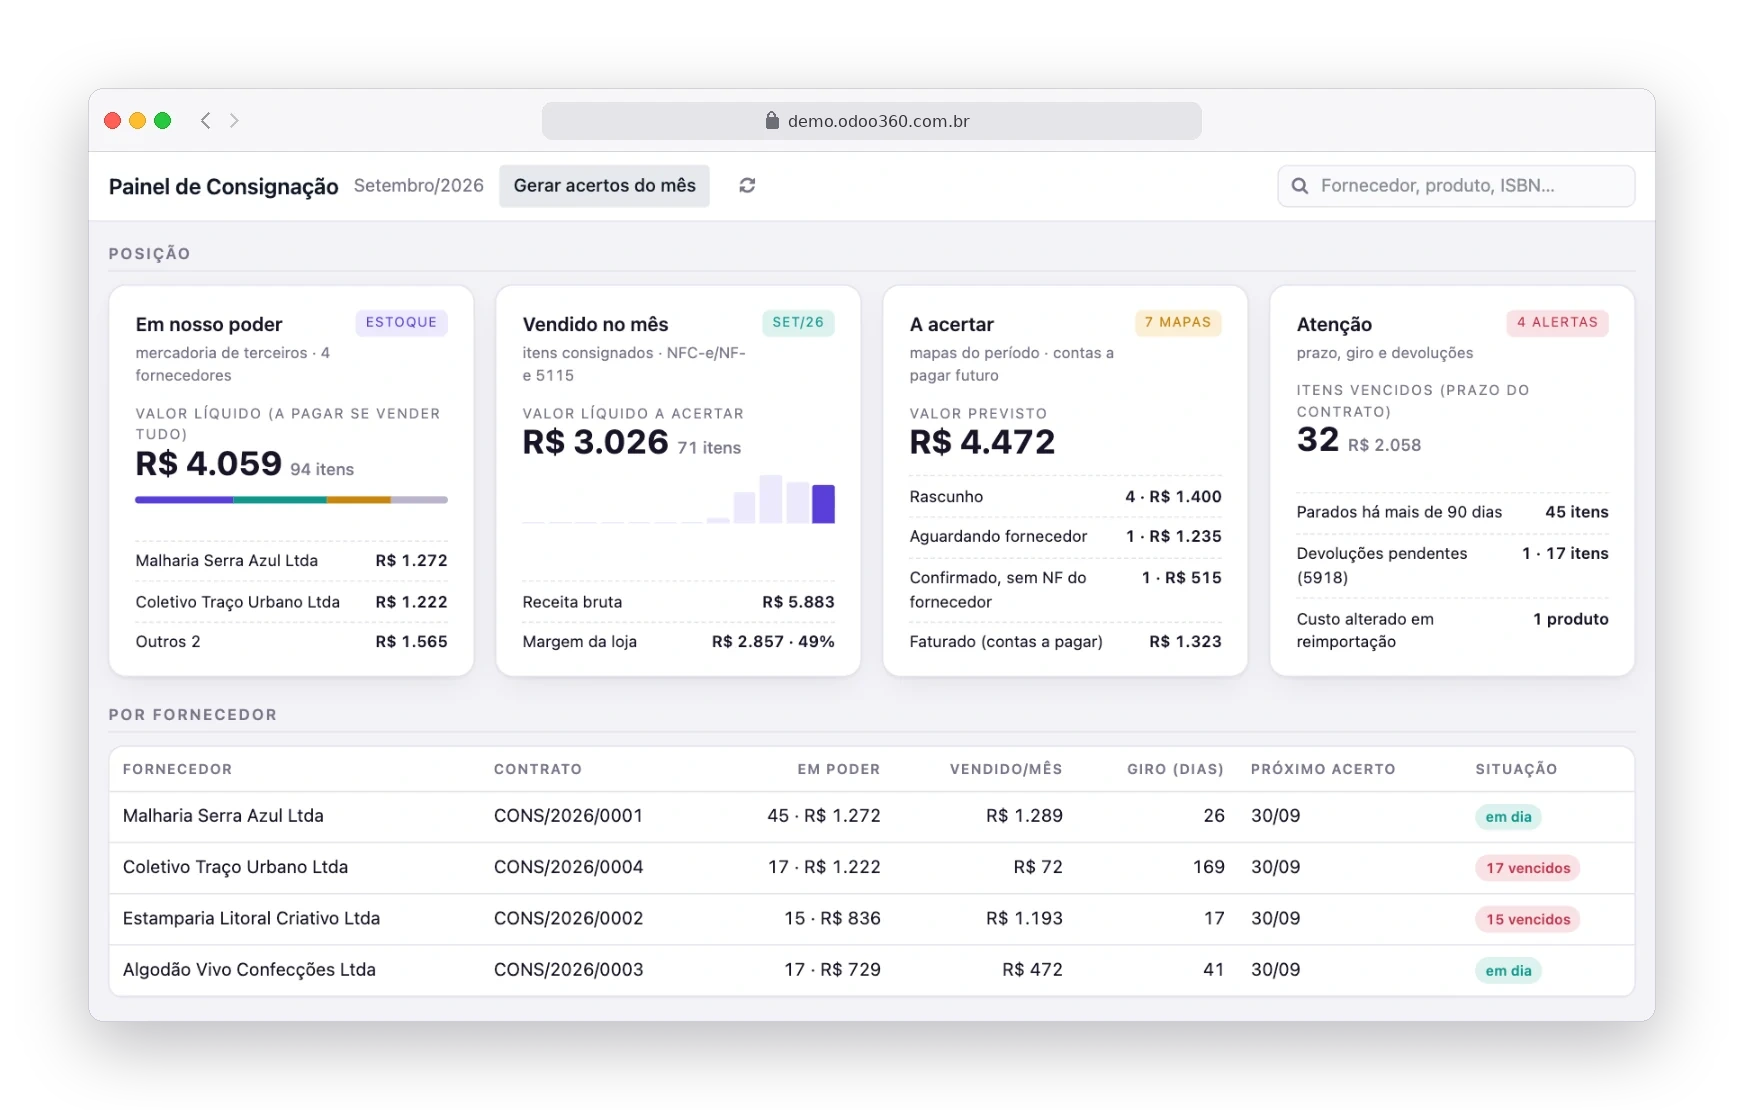This screenshot has height=1110, width=1744.
Task: Click the search magnifier icon
Action: point(1300,186)
